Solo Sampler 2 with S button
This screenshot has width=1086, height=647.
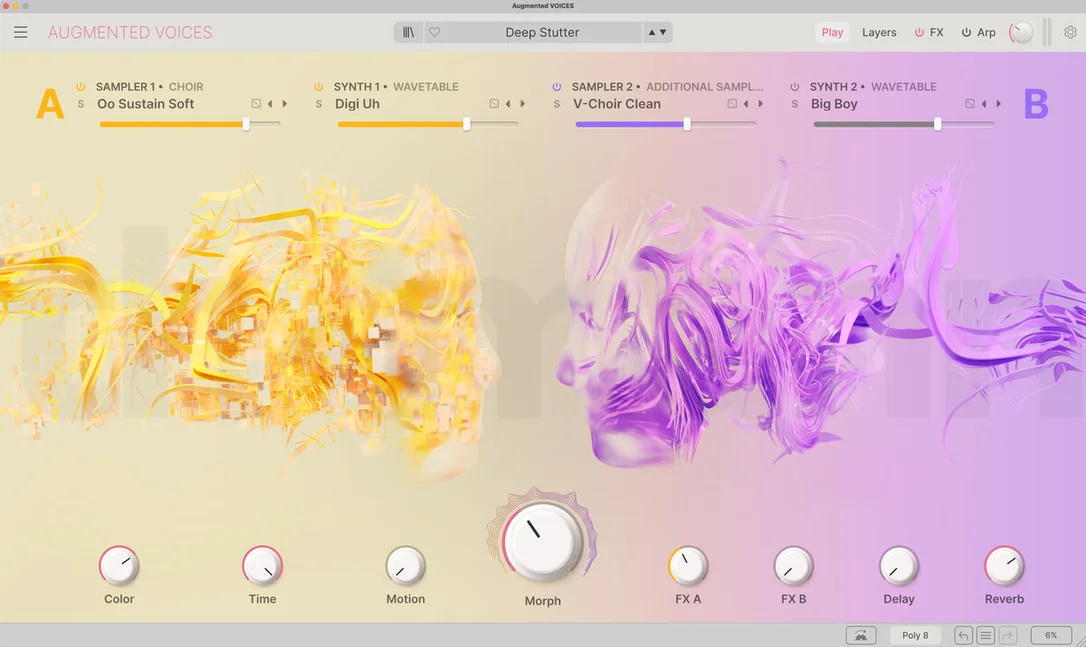tap(557, 104)
